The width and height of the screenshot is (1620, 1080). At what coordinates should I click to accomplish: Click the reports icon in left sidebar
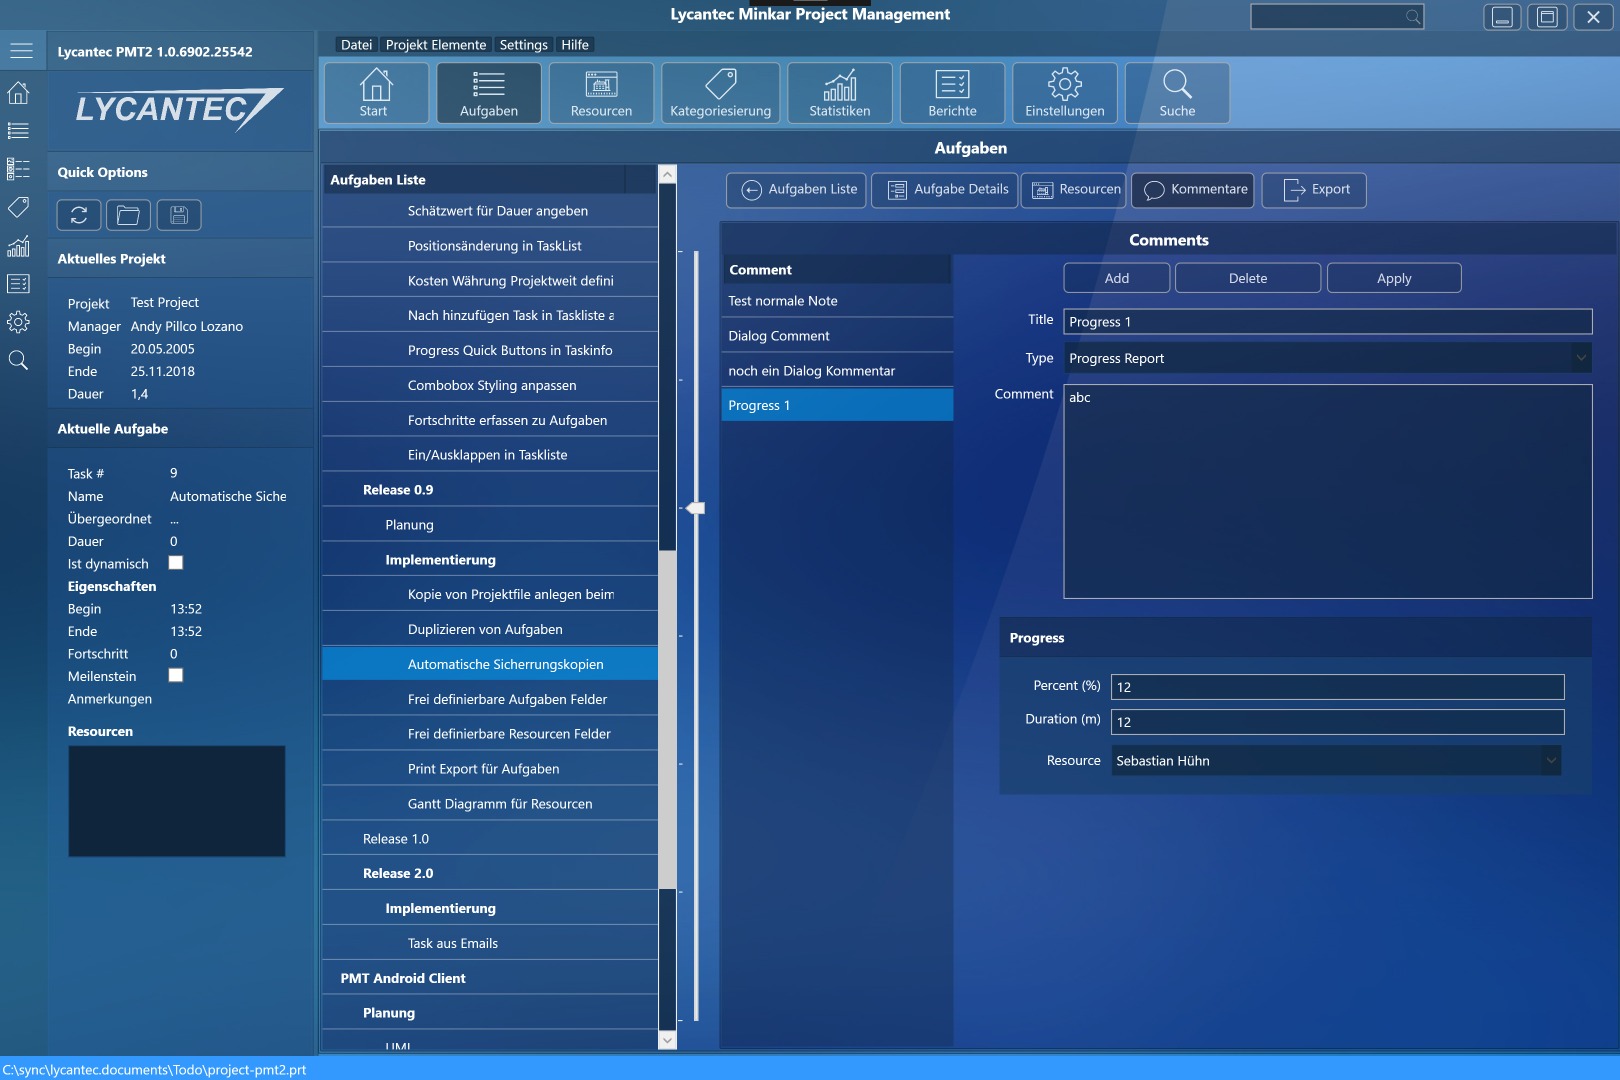pos(18,284)
